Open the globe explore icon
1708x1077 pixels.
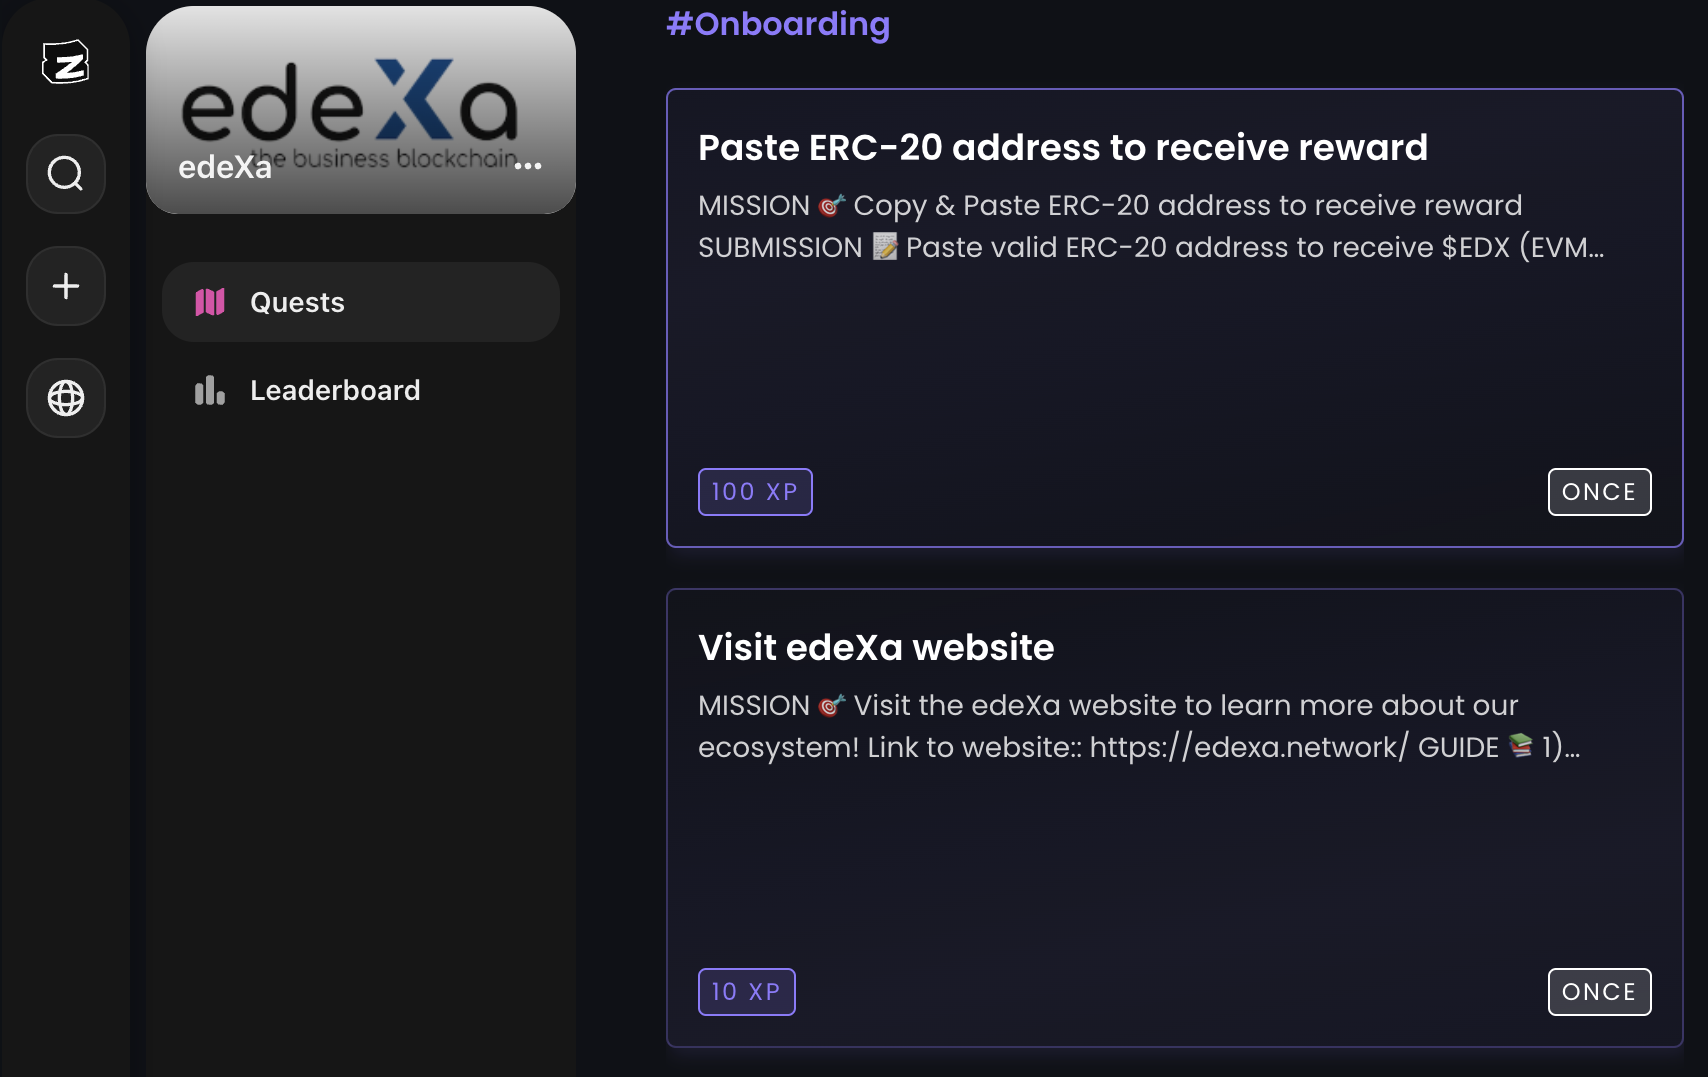(66, 398)
